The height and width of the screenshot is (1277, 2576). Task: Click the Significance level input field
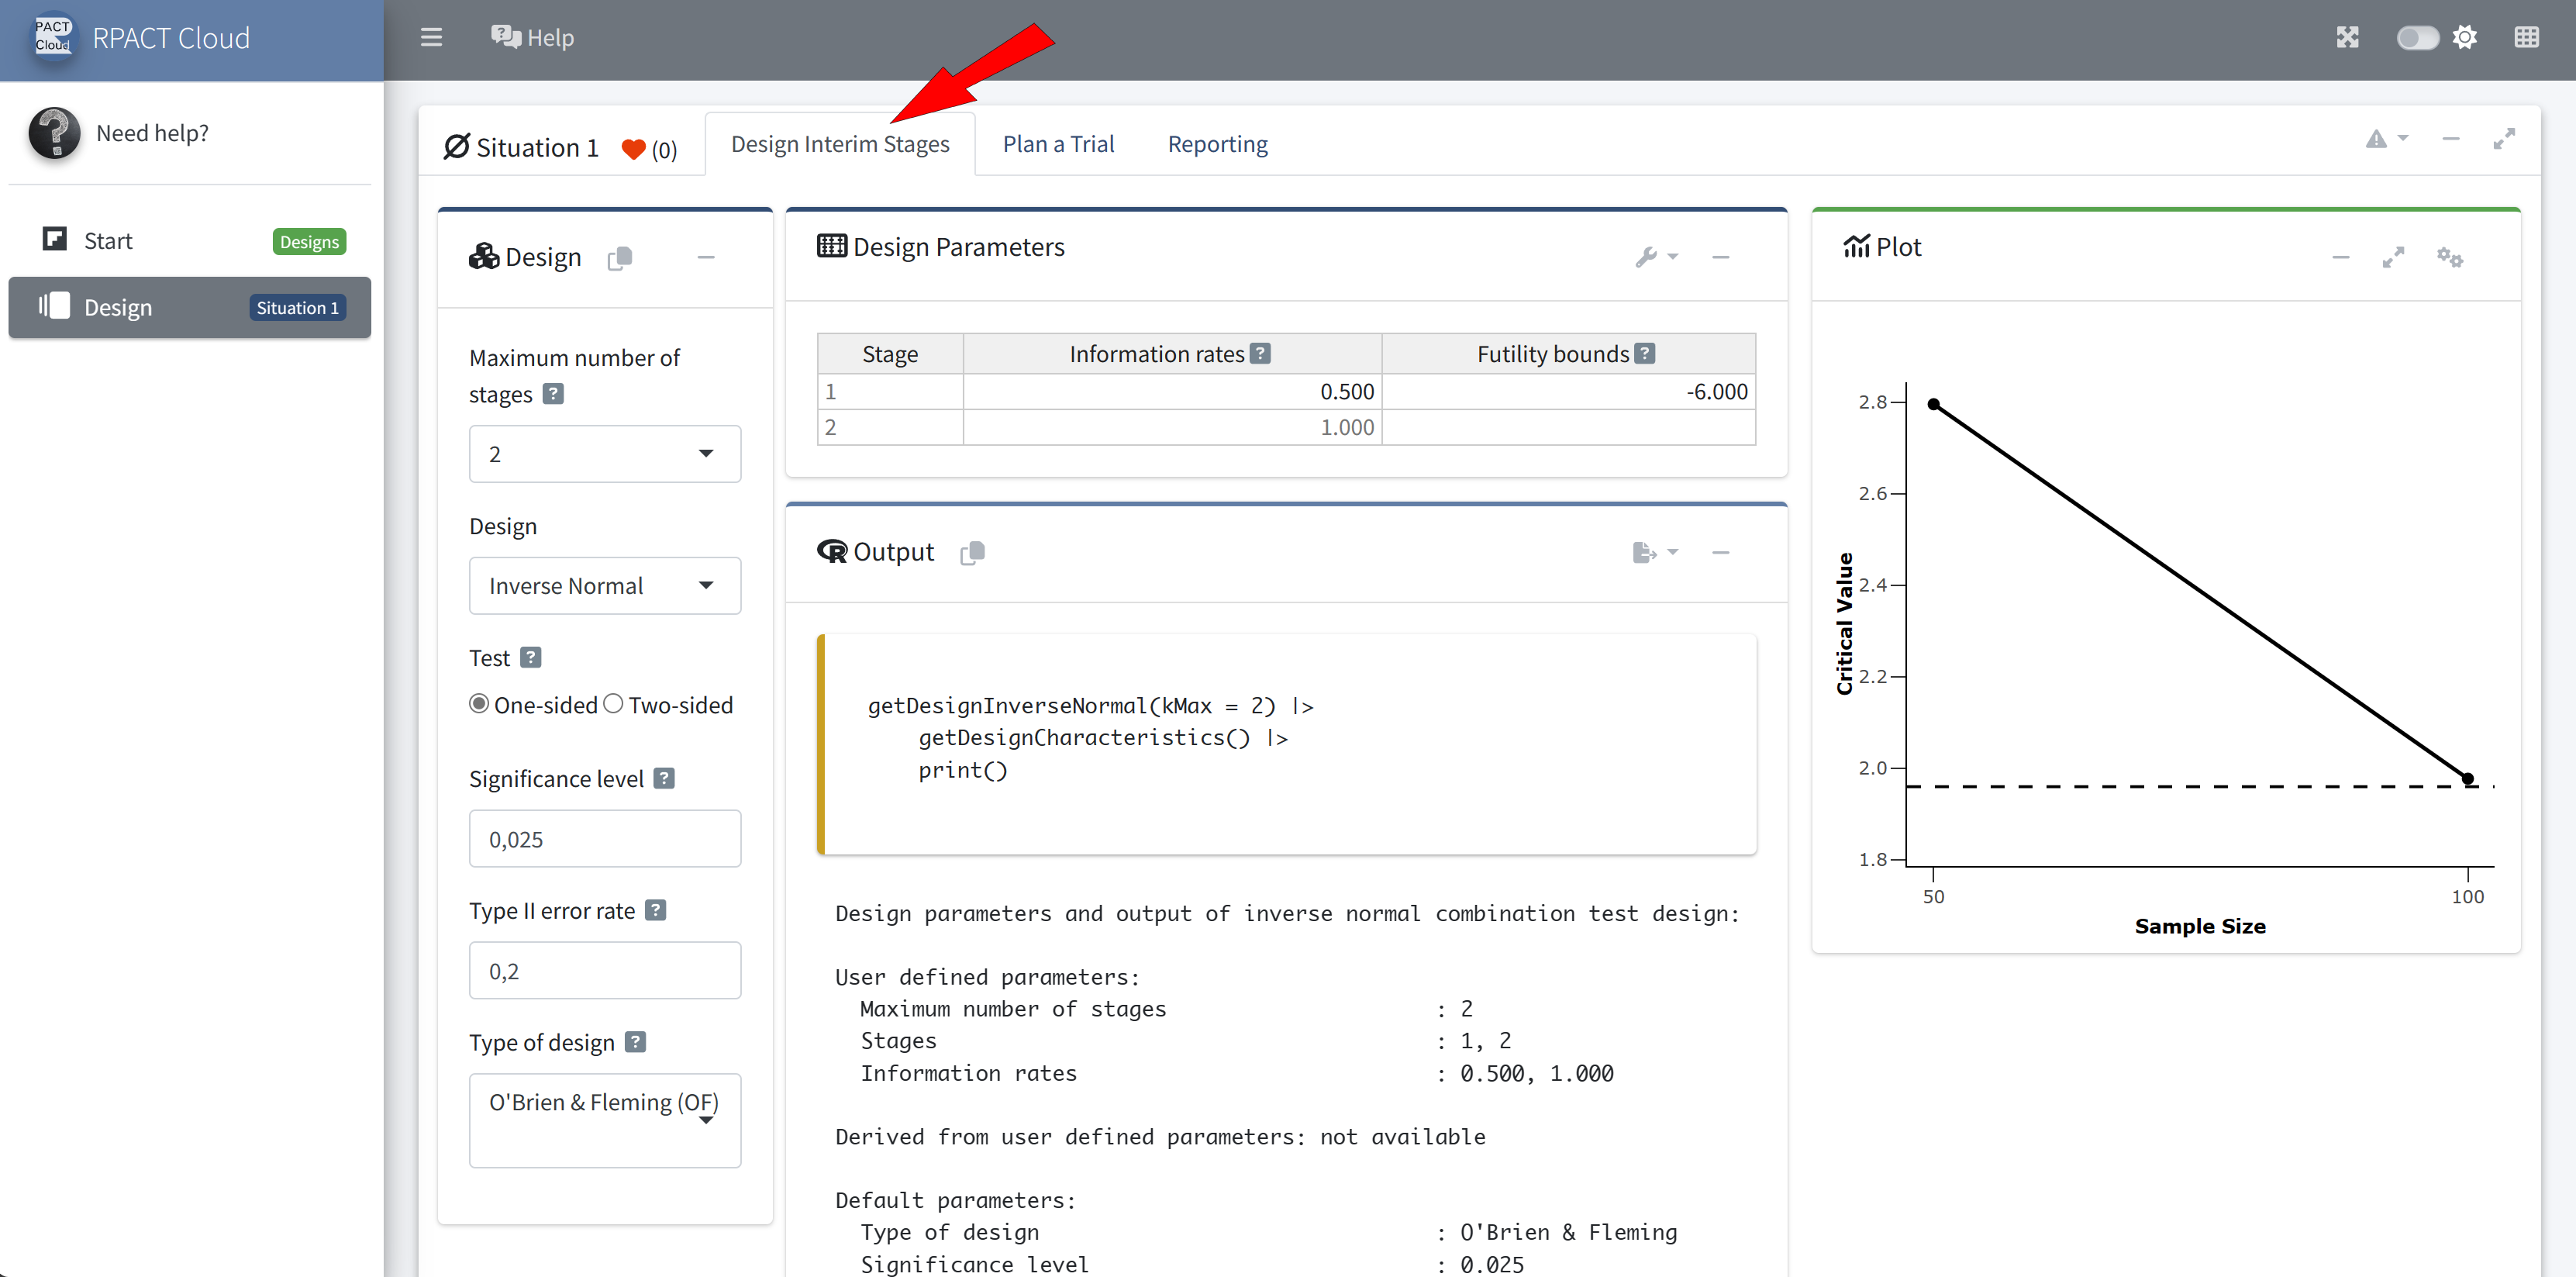(604, 839)
